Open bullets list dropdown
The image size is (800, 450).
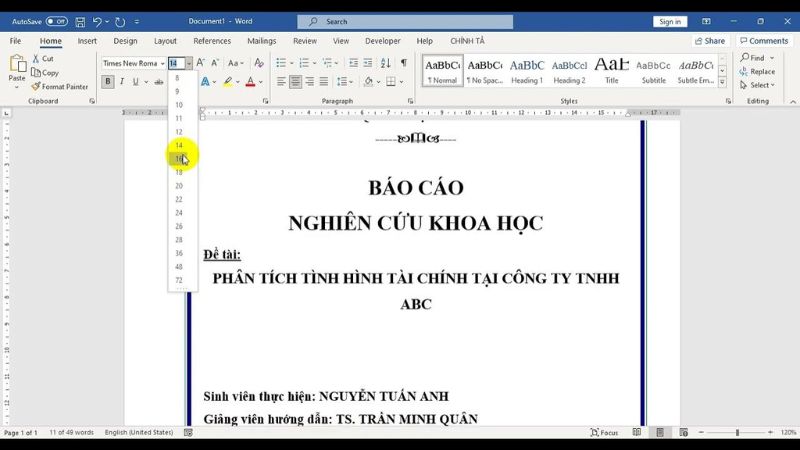coord(292,63)
